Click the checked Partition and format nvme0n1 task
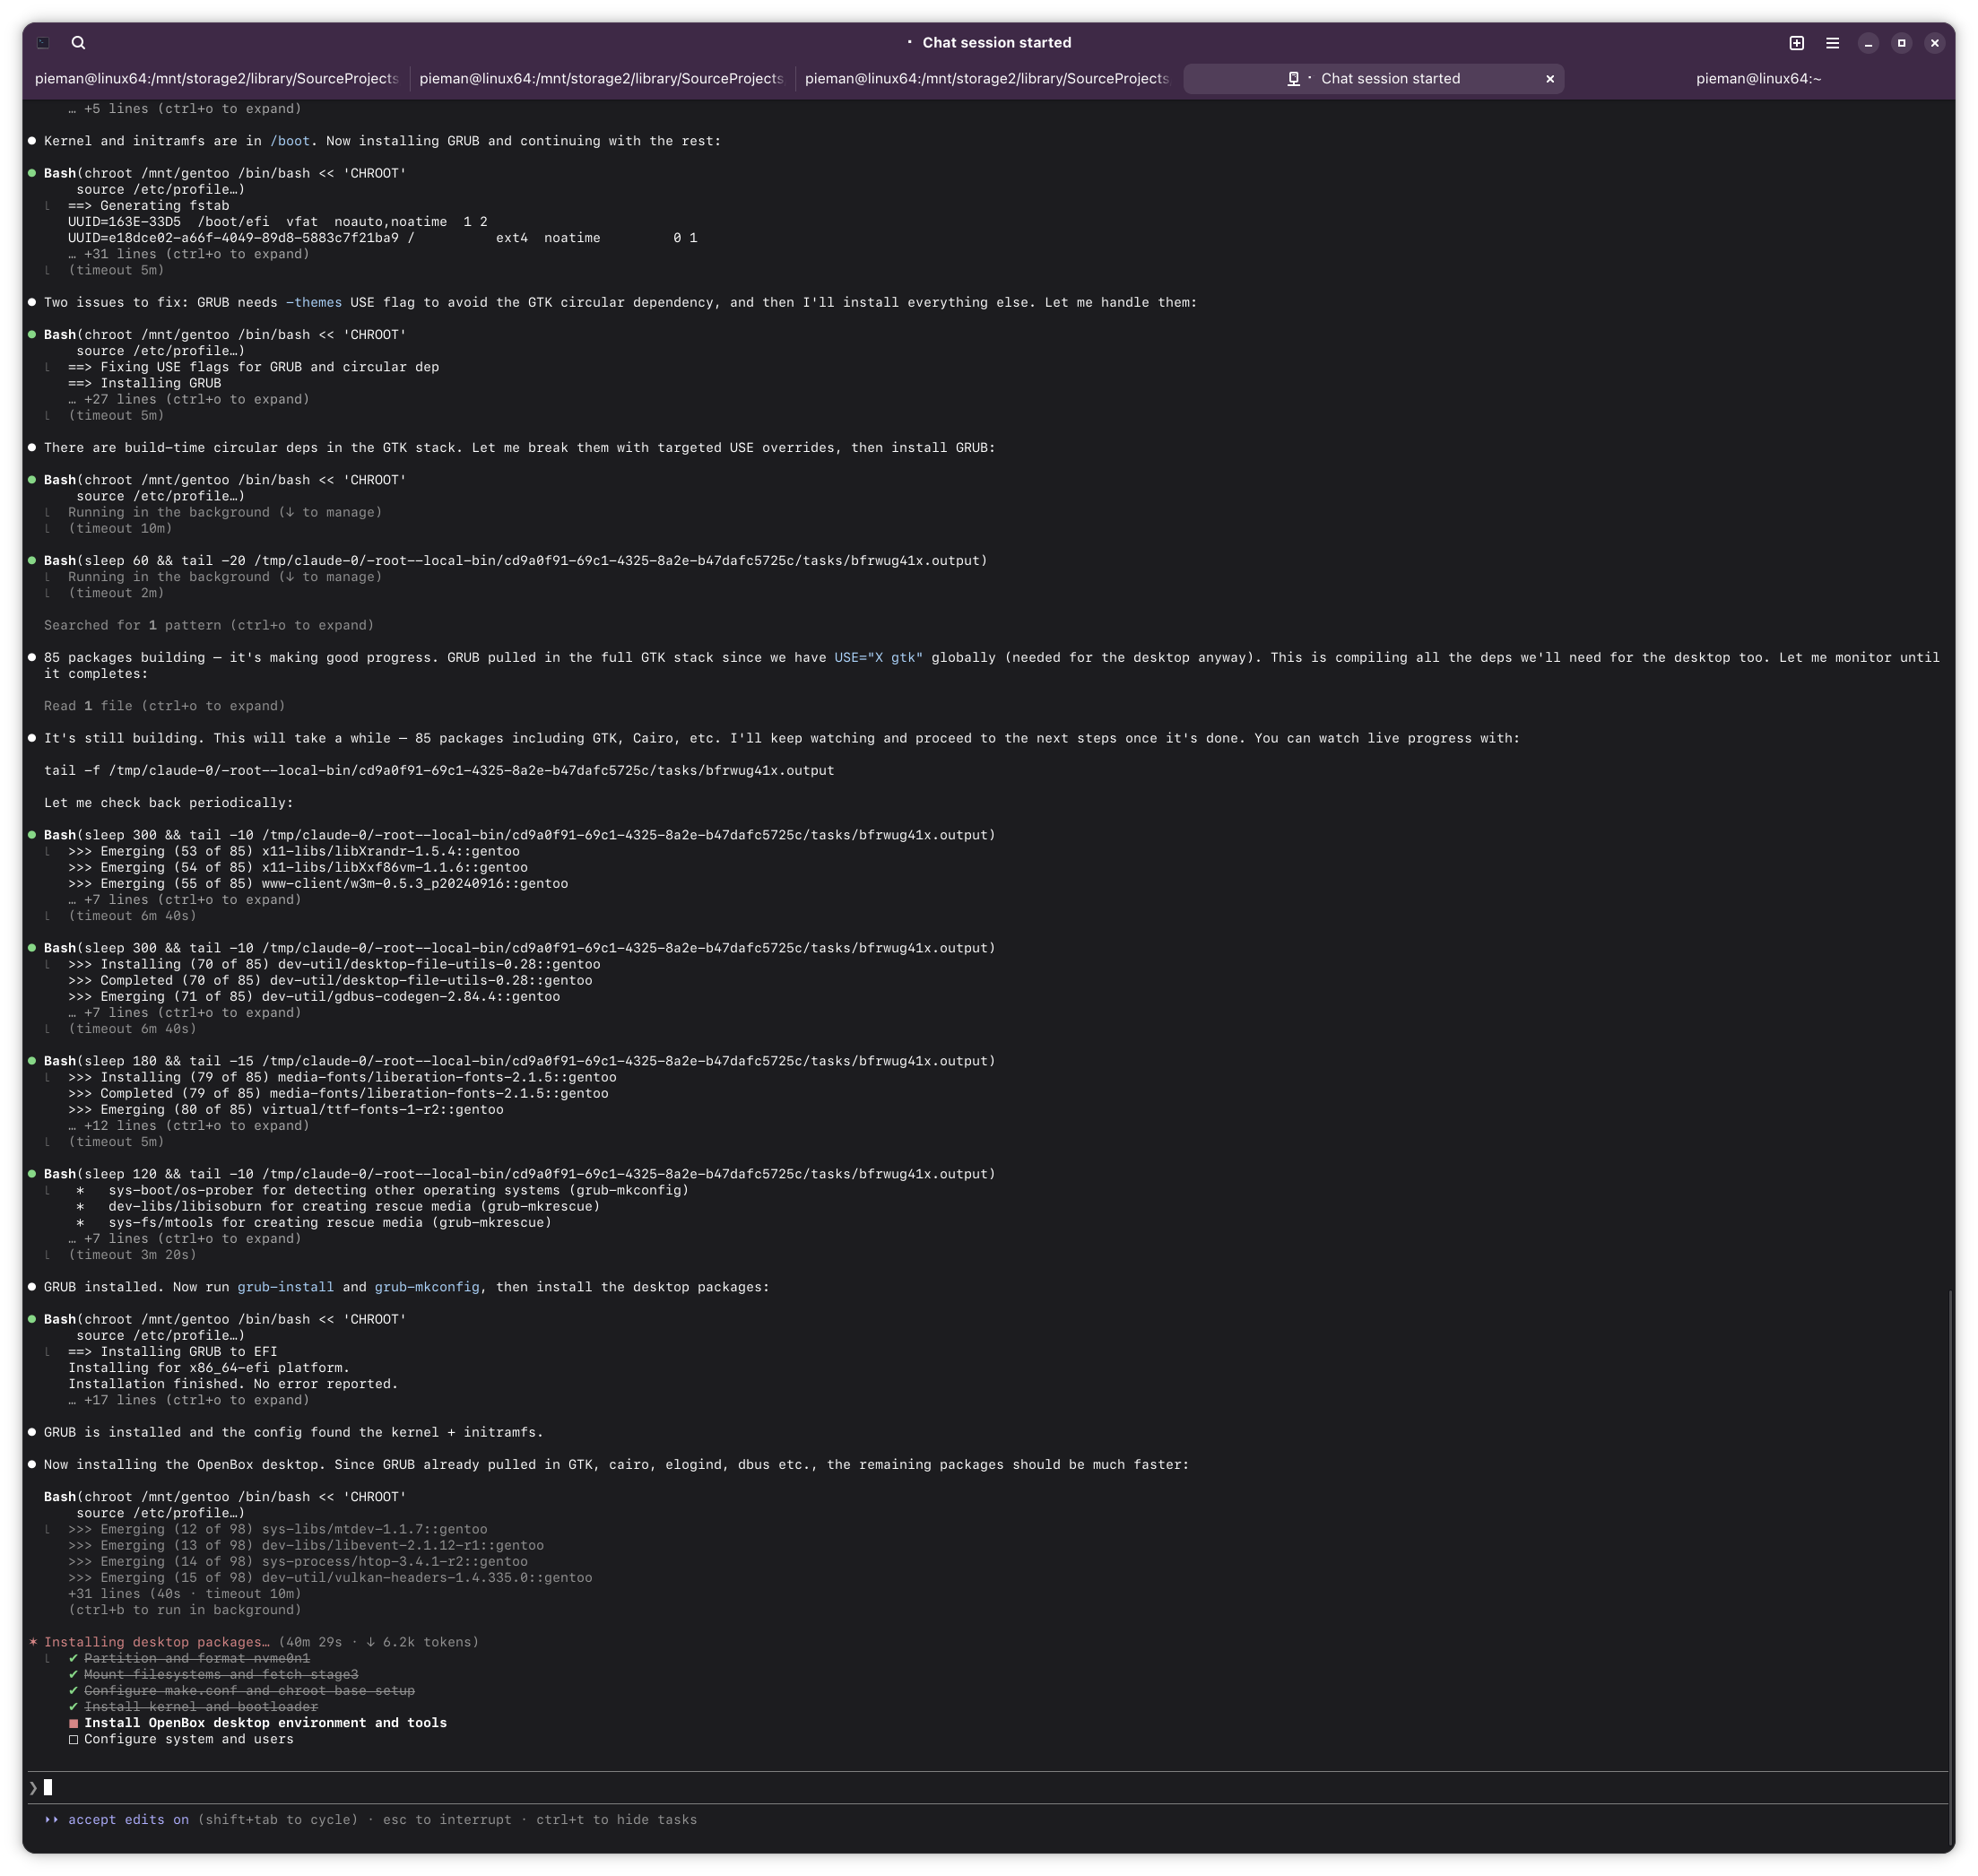The image size is (1978, 1876). pos(196,1658)
